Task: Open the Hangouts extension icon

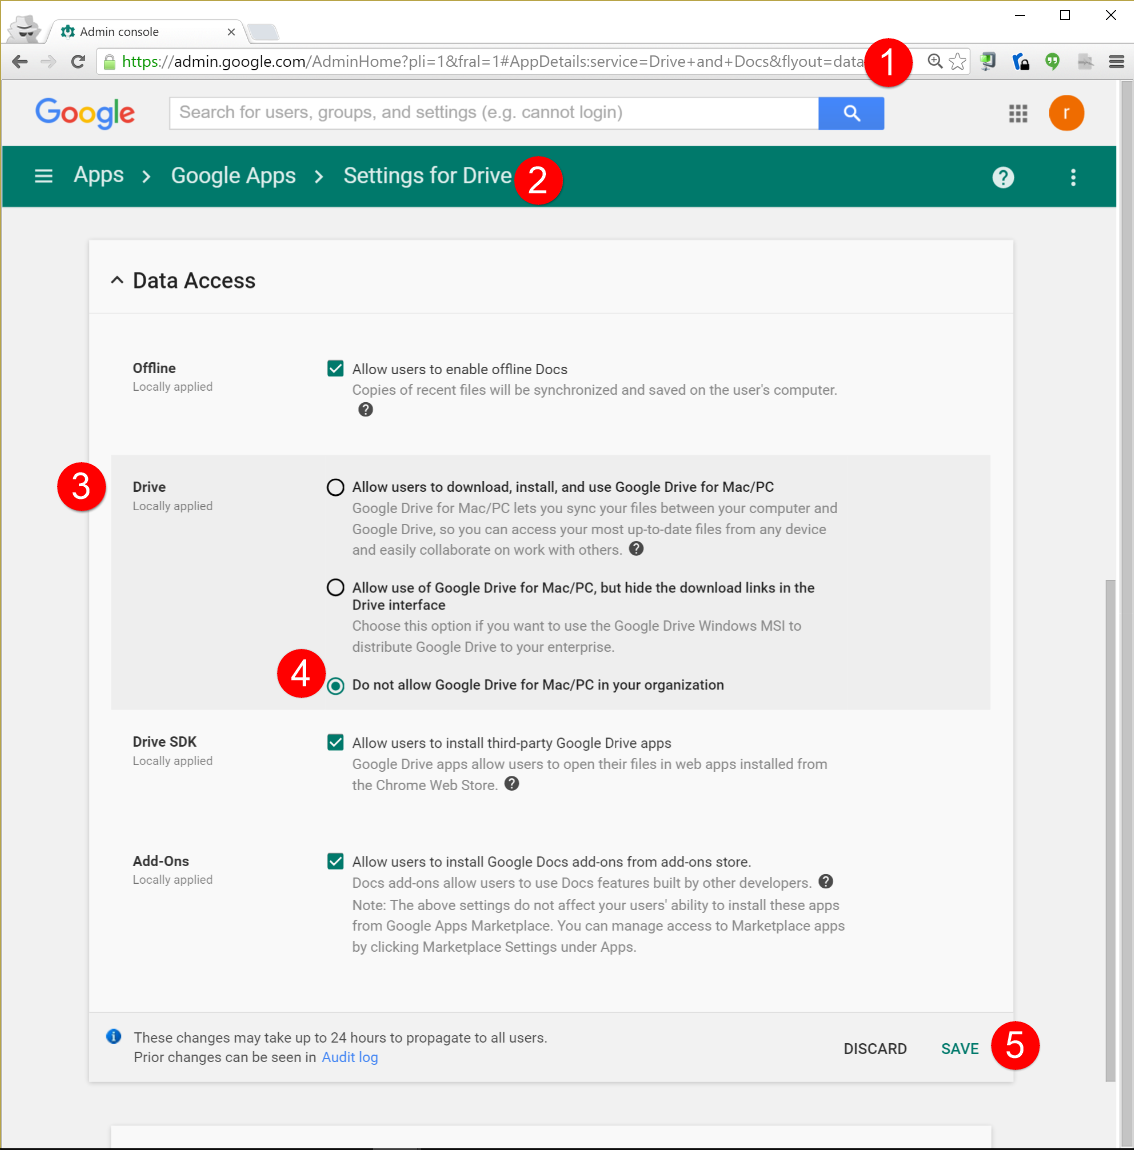Action: (1053, 62)
